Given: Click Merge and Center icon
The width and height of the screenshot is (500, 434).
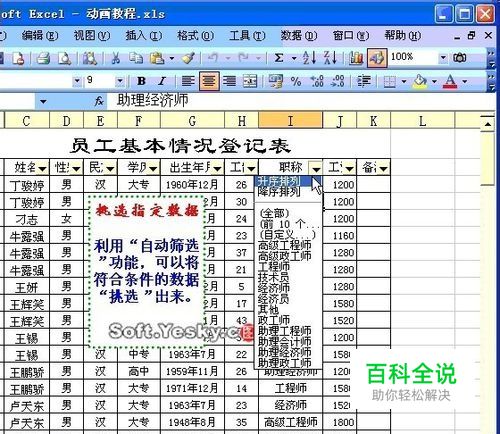Looking at the screenshot, I should pos(250,81).
